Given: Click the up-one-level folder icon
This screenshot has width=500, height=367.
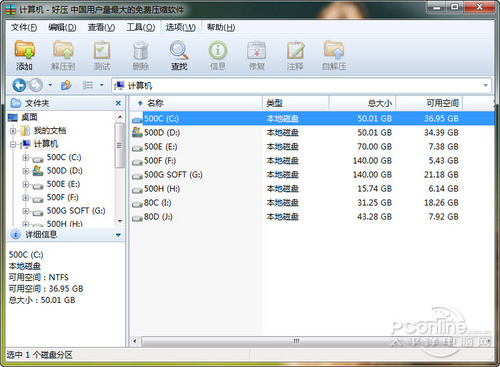Looking at the screenshot, I should pyautogui.click(x=66, y=85).
